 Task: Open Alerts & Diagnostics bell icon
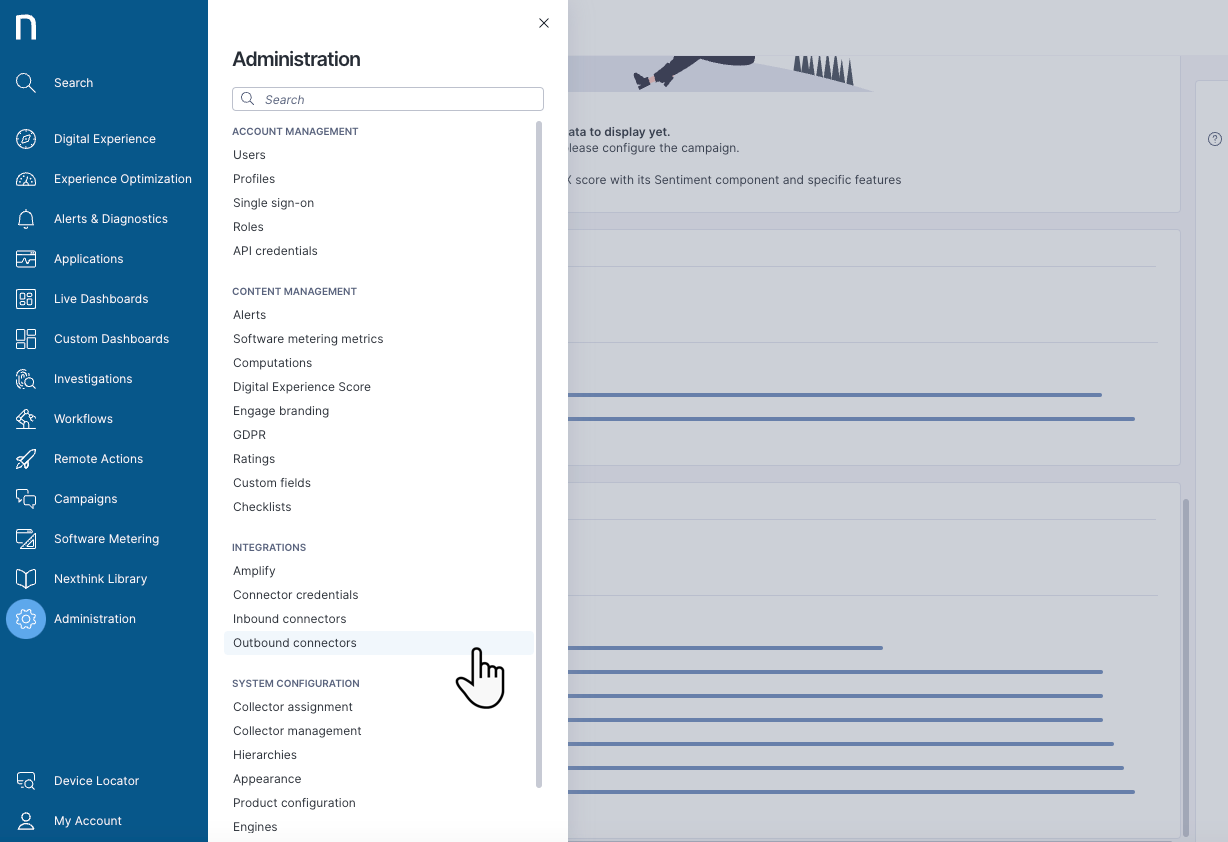pos(26,219)
